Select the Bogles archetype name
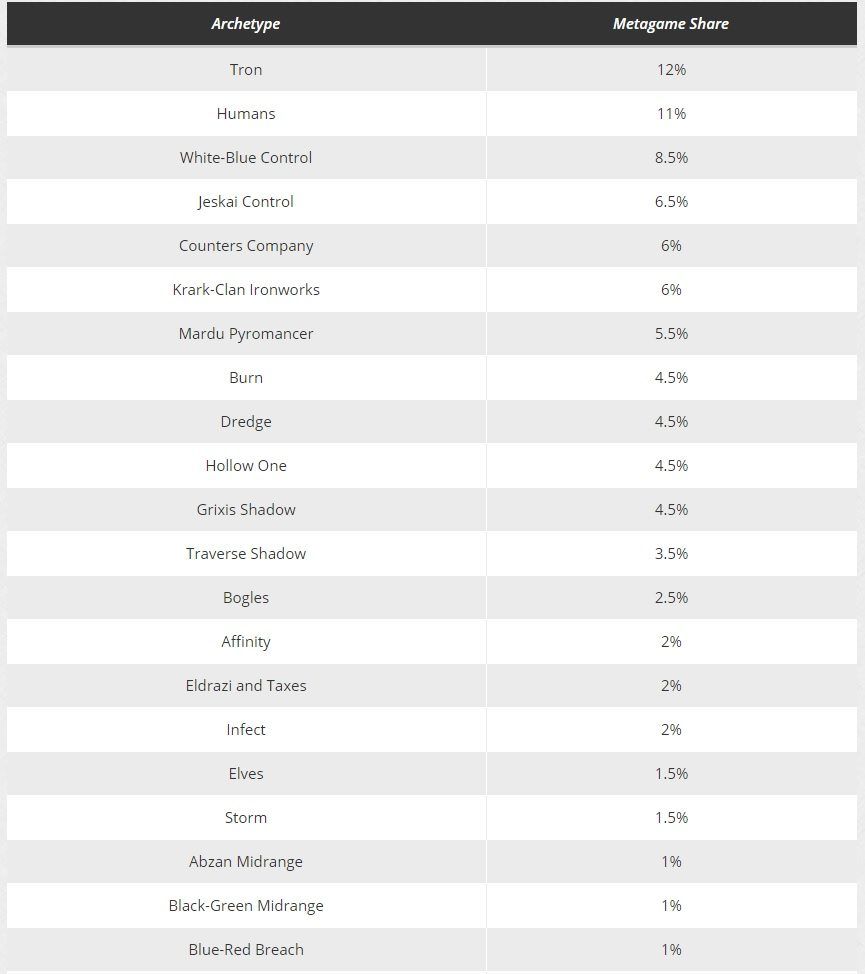 [x=246, y=598]
